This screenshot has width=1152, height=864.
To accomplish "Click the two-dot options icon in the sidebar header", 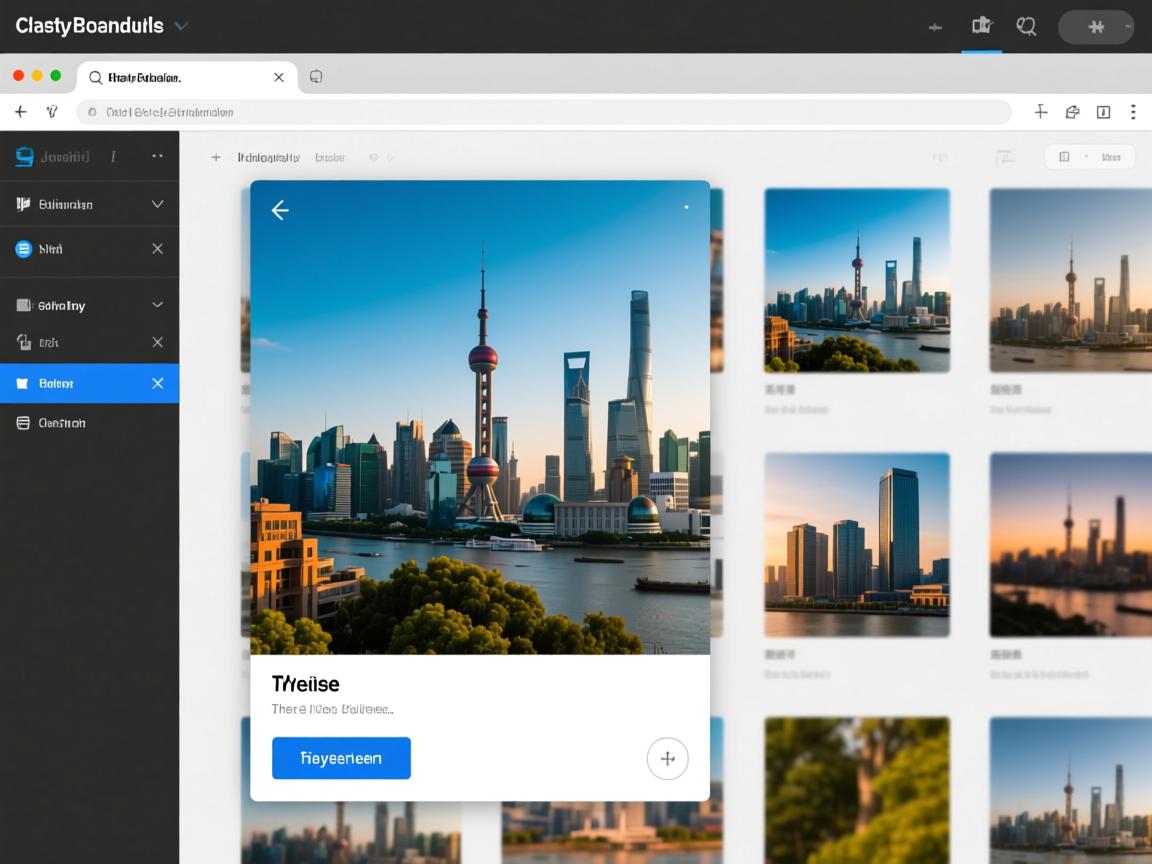I will pos(157,157).
